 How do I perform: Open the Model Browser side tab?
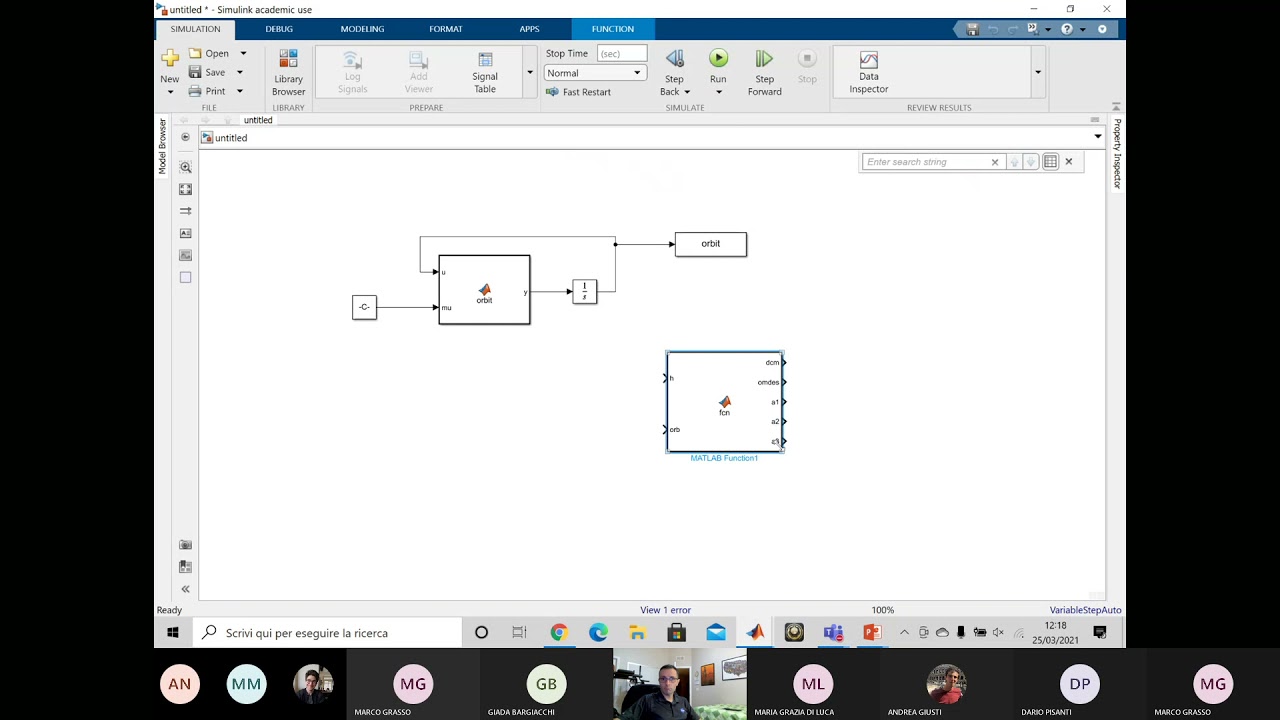pyautogui.click(x=162, y=146)
